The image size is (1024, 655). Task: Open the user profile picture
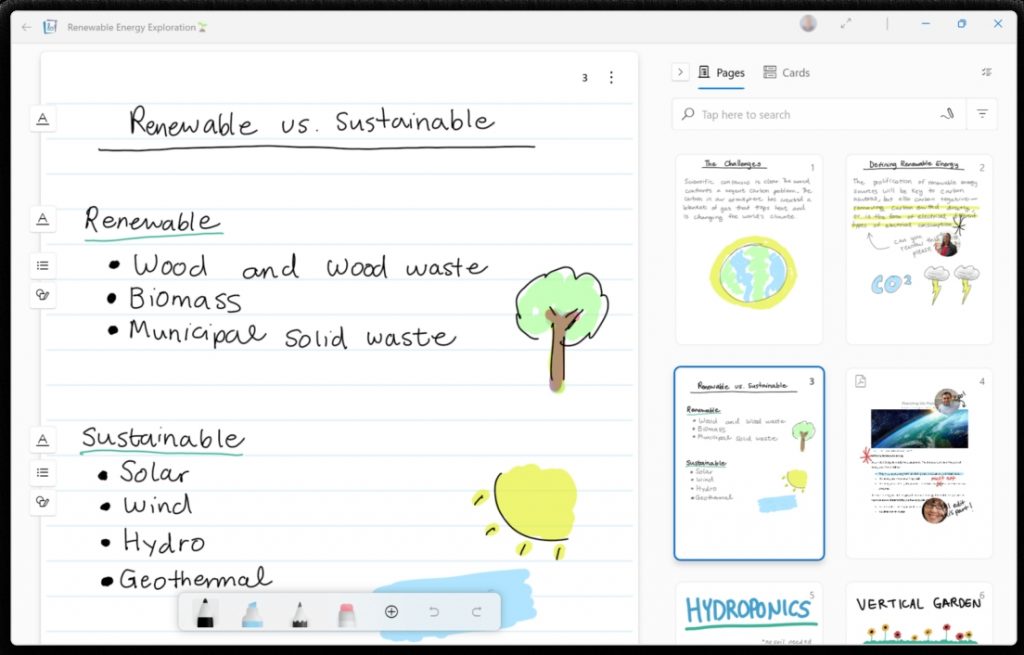tap(808, 24)
